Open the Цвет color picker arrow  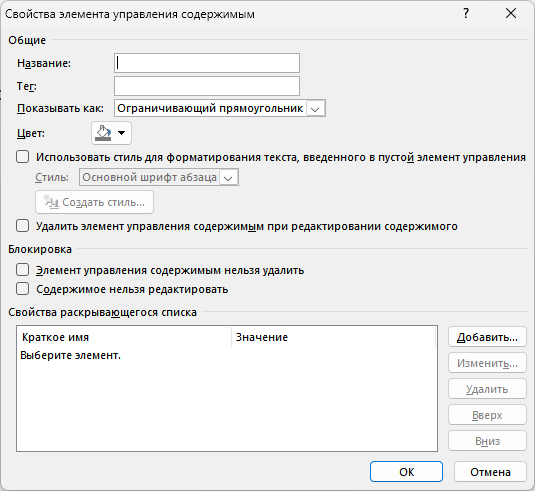click(x=121, y=133)
